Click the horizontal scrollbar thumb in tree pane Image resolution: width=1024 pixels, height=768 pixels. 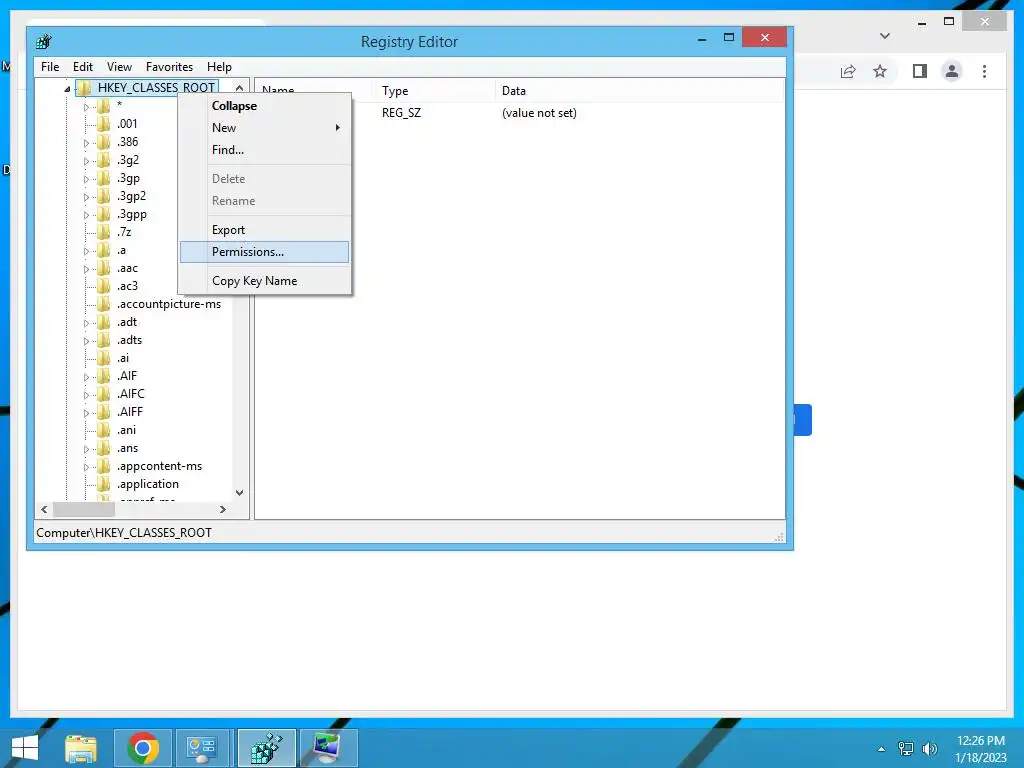point(84,509)
